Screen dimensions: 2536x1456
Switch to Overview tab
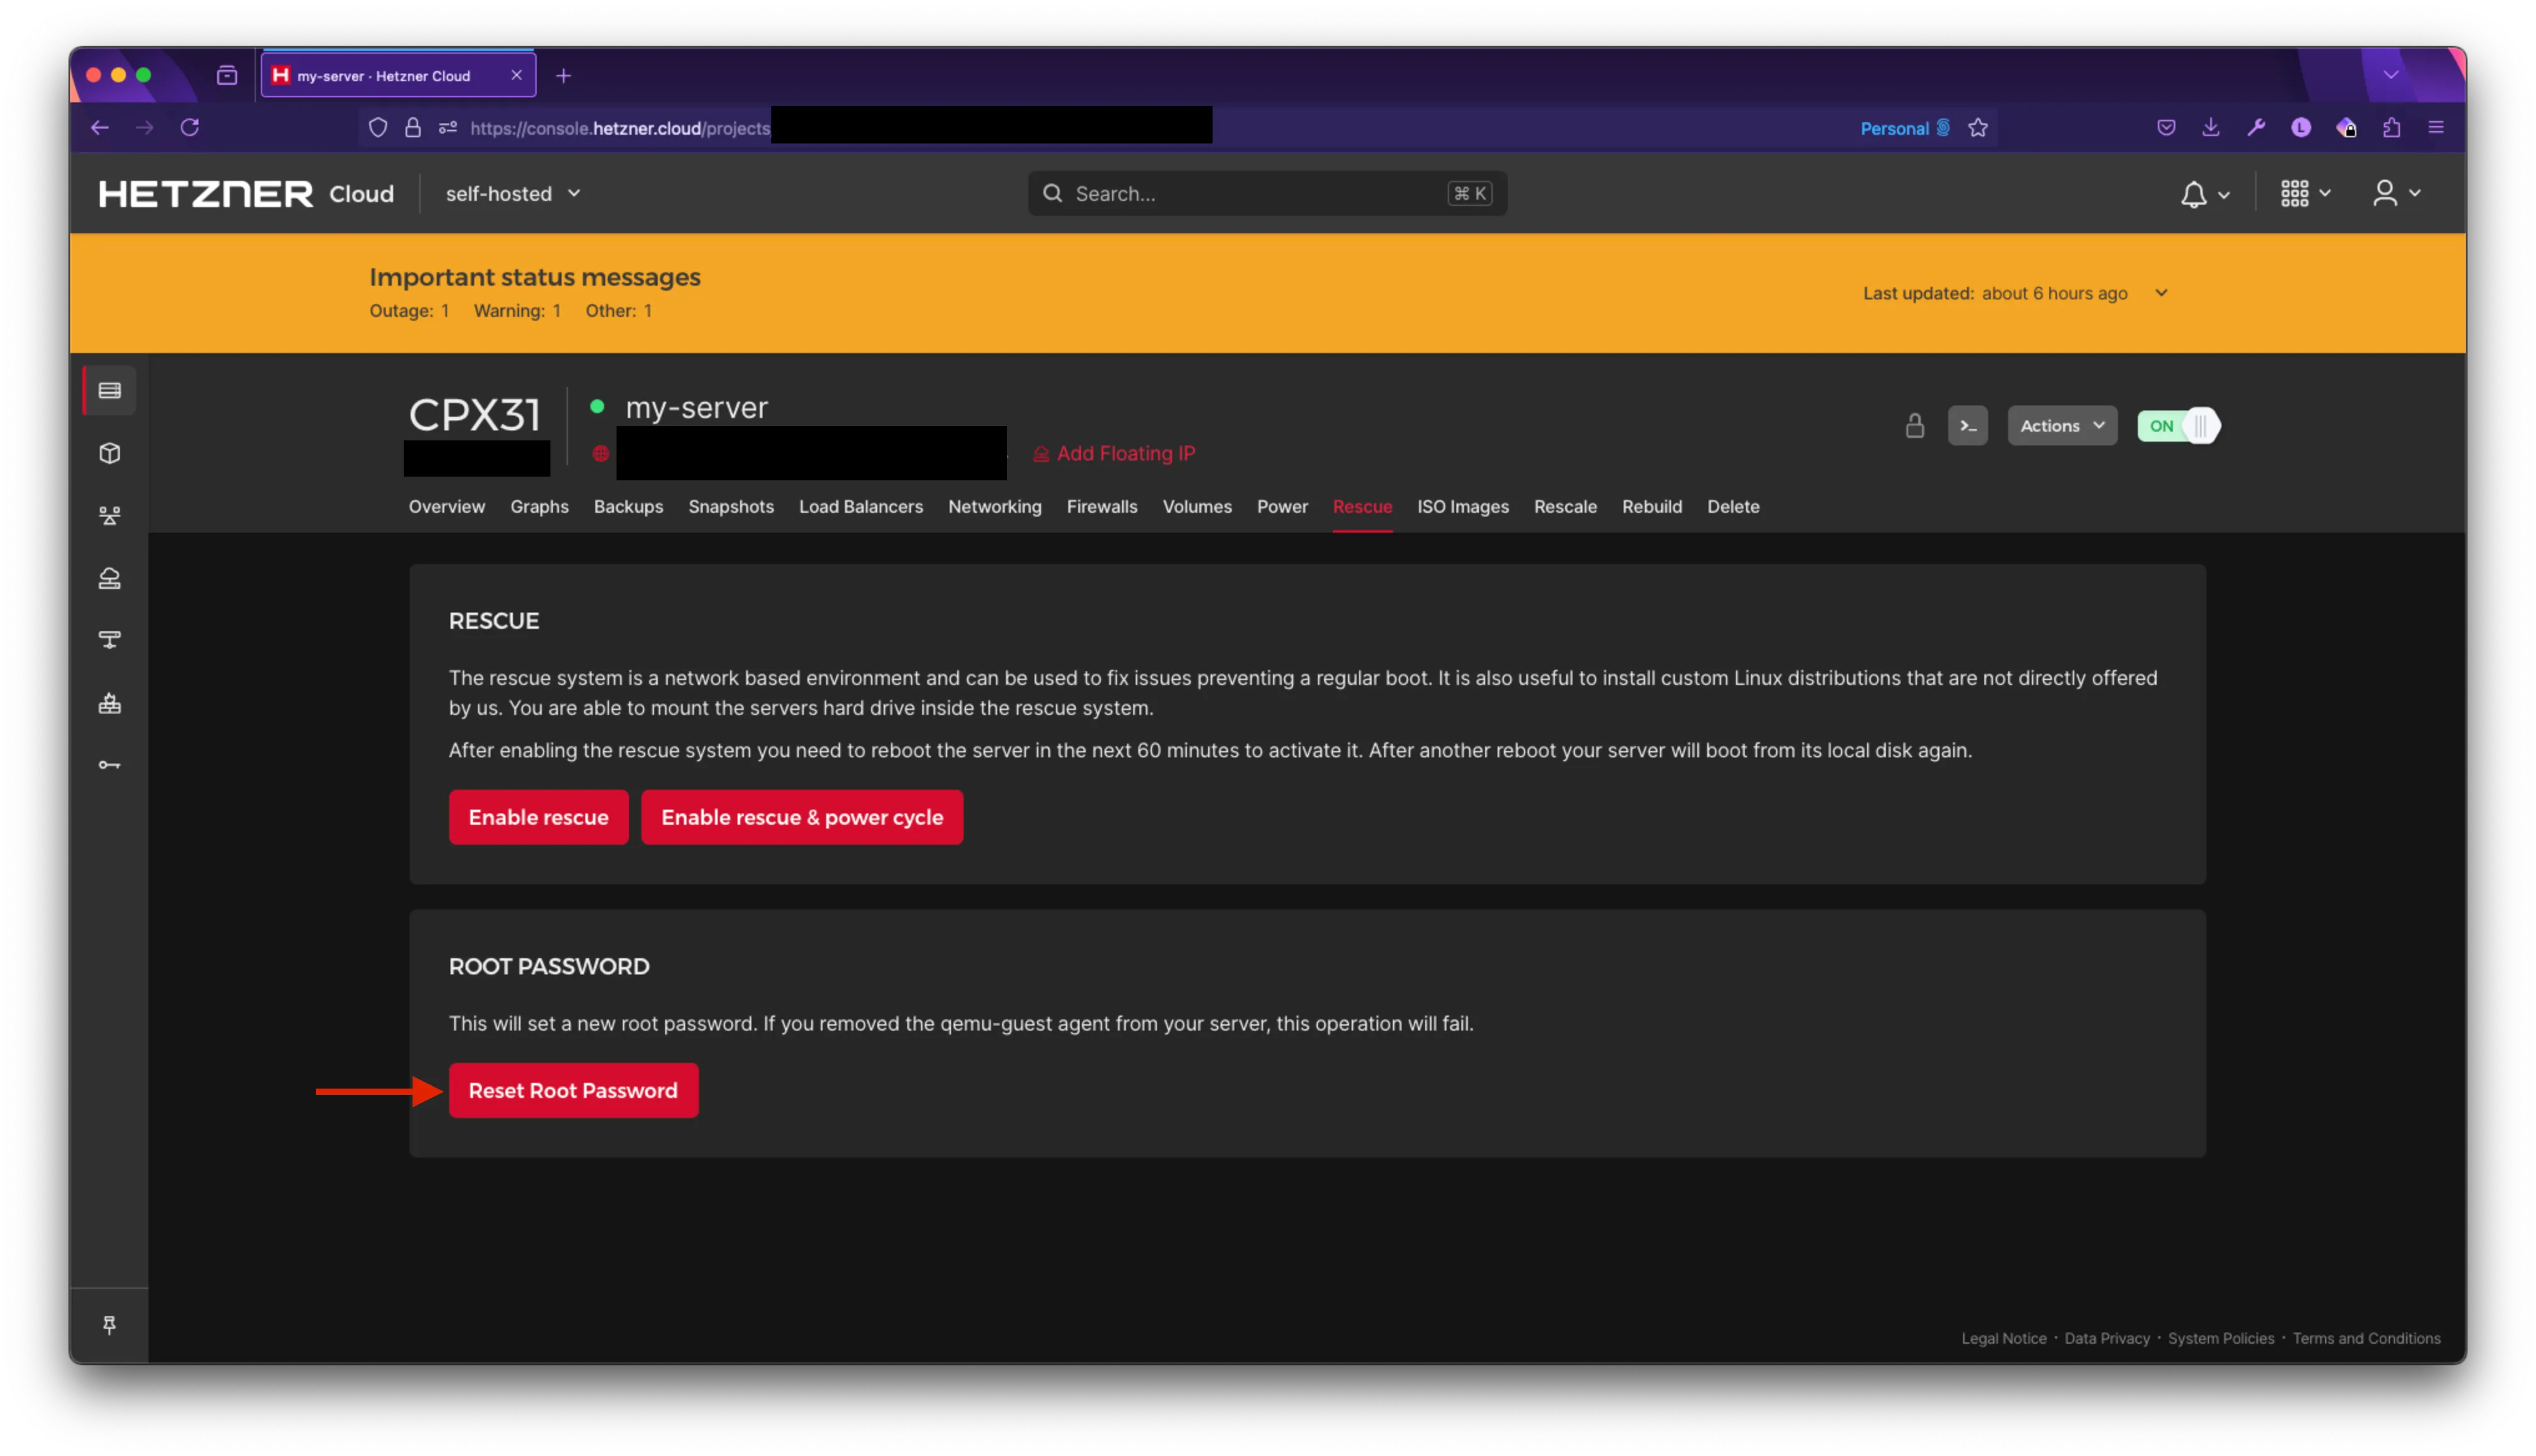coord(446,507)
